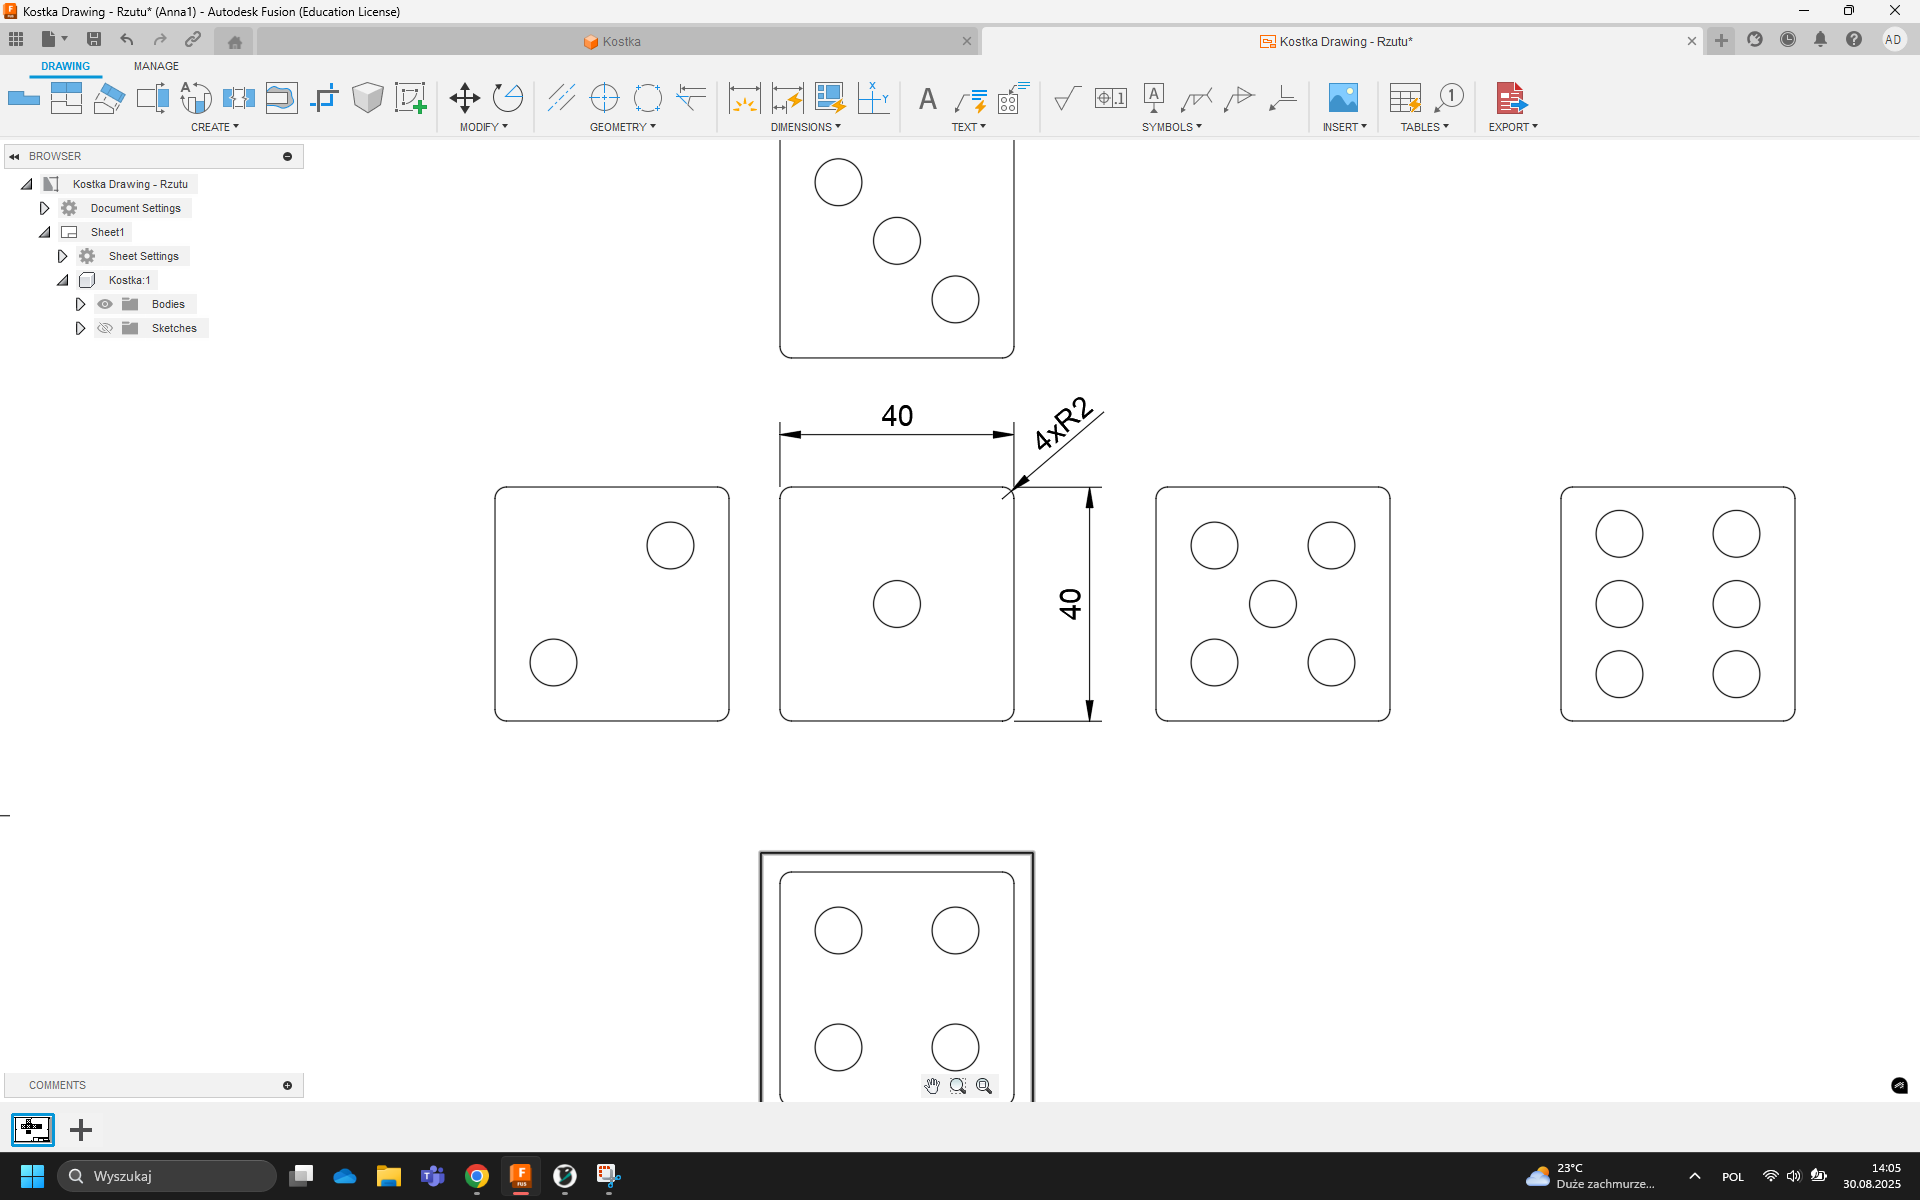The width and height of the screenshot is (1920, 1200).
Task: Show the Sketches folder visibility eye
Action: pos(105,328)
